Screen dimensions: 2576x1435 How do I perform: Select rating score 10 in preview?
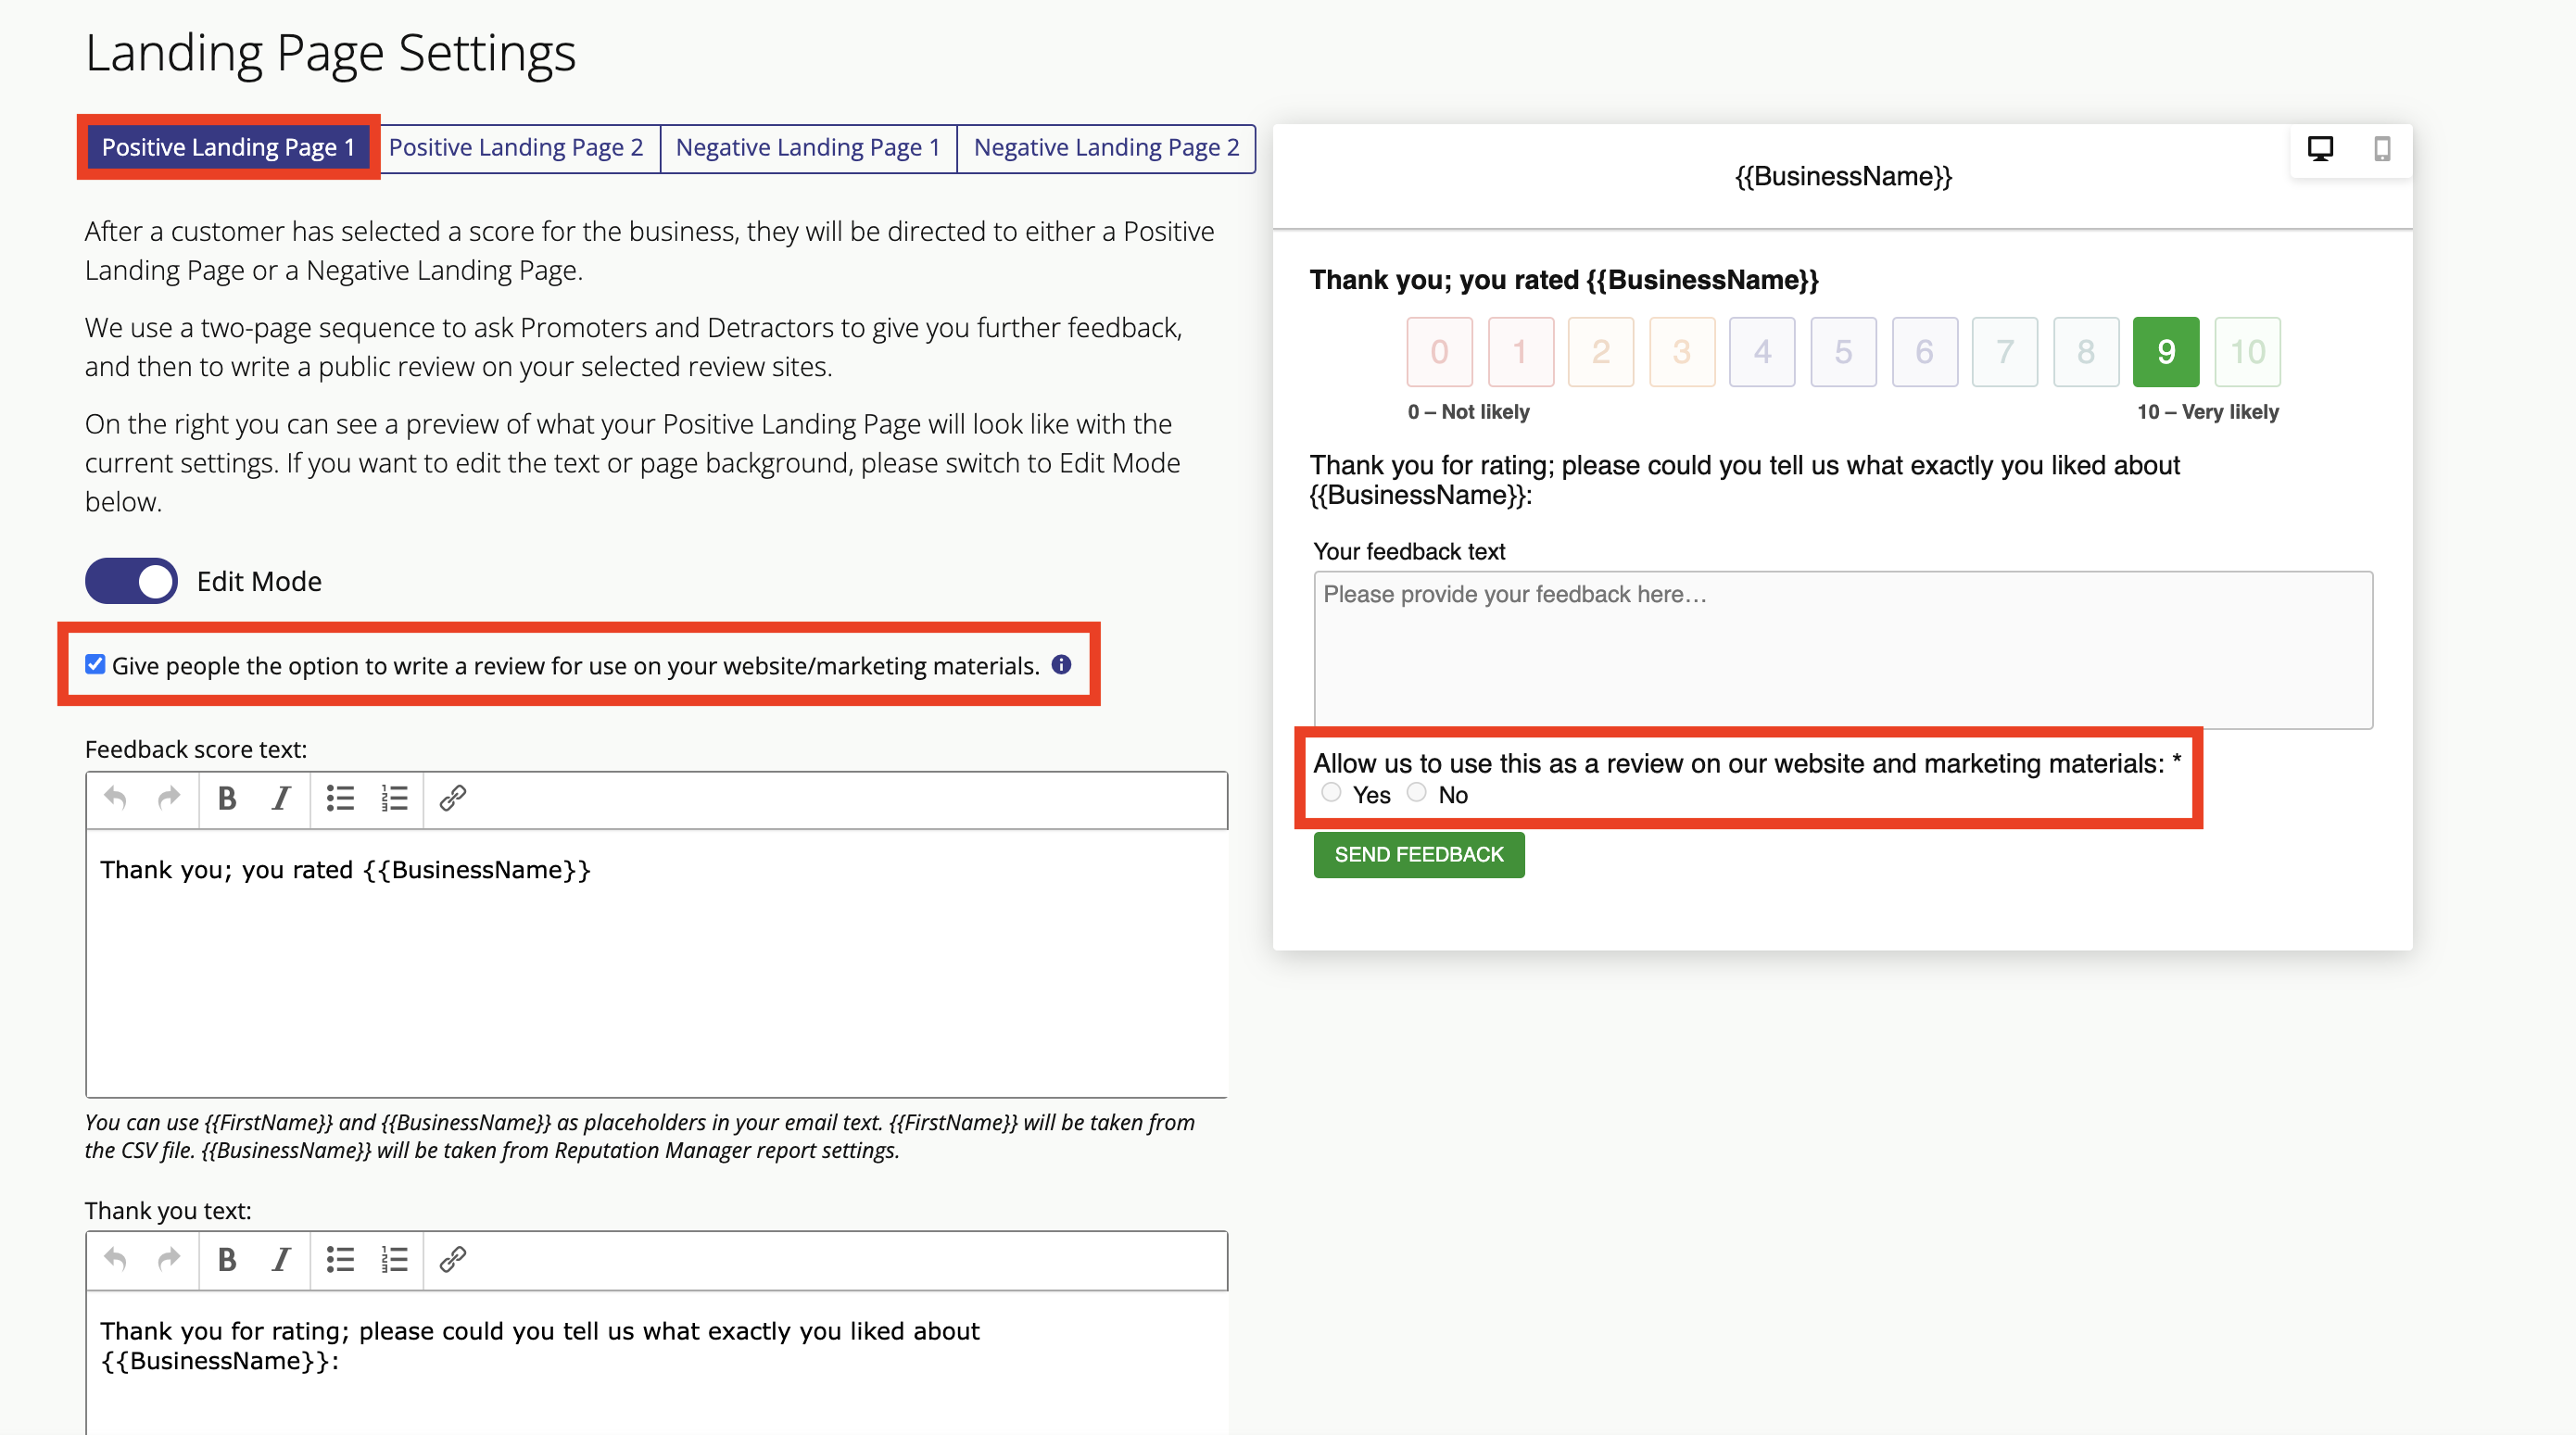point(2248,352)
